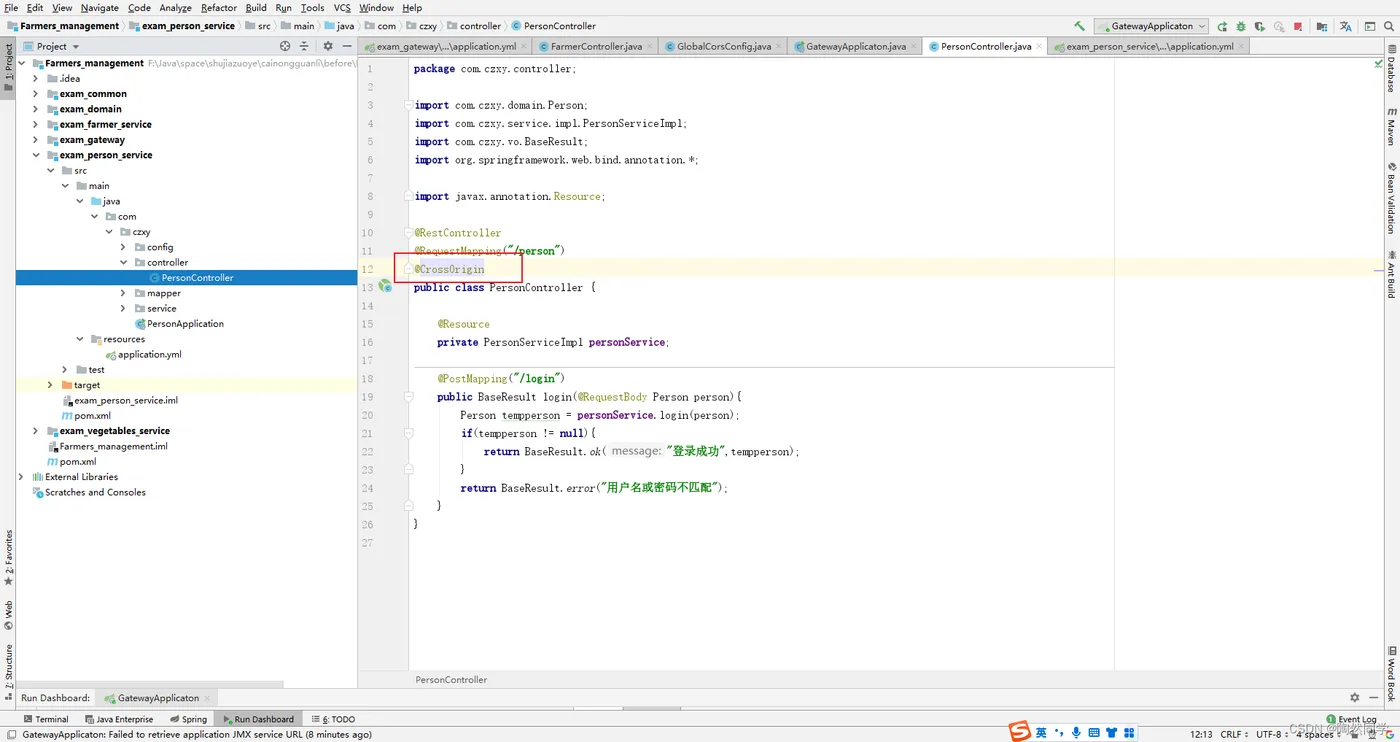This screenshot has width=1400, height=742.
Task: Select exam_person_service.iml file
Action: [125, 400]
